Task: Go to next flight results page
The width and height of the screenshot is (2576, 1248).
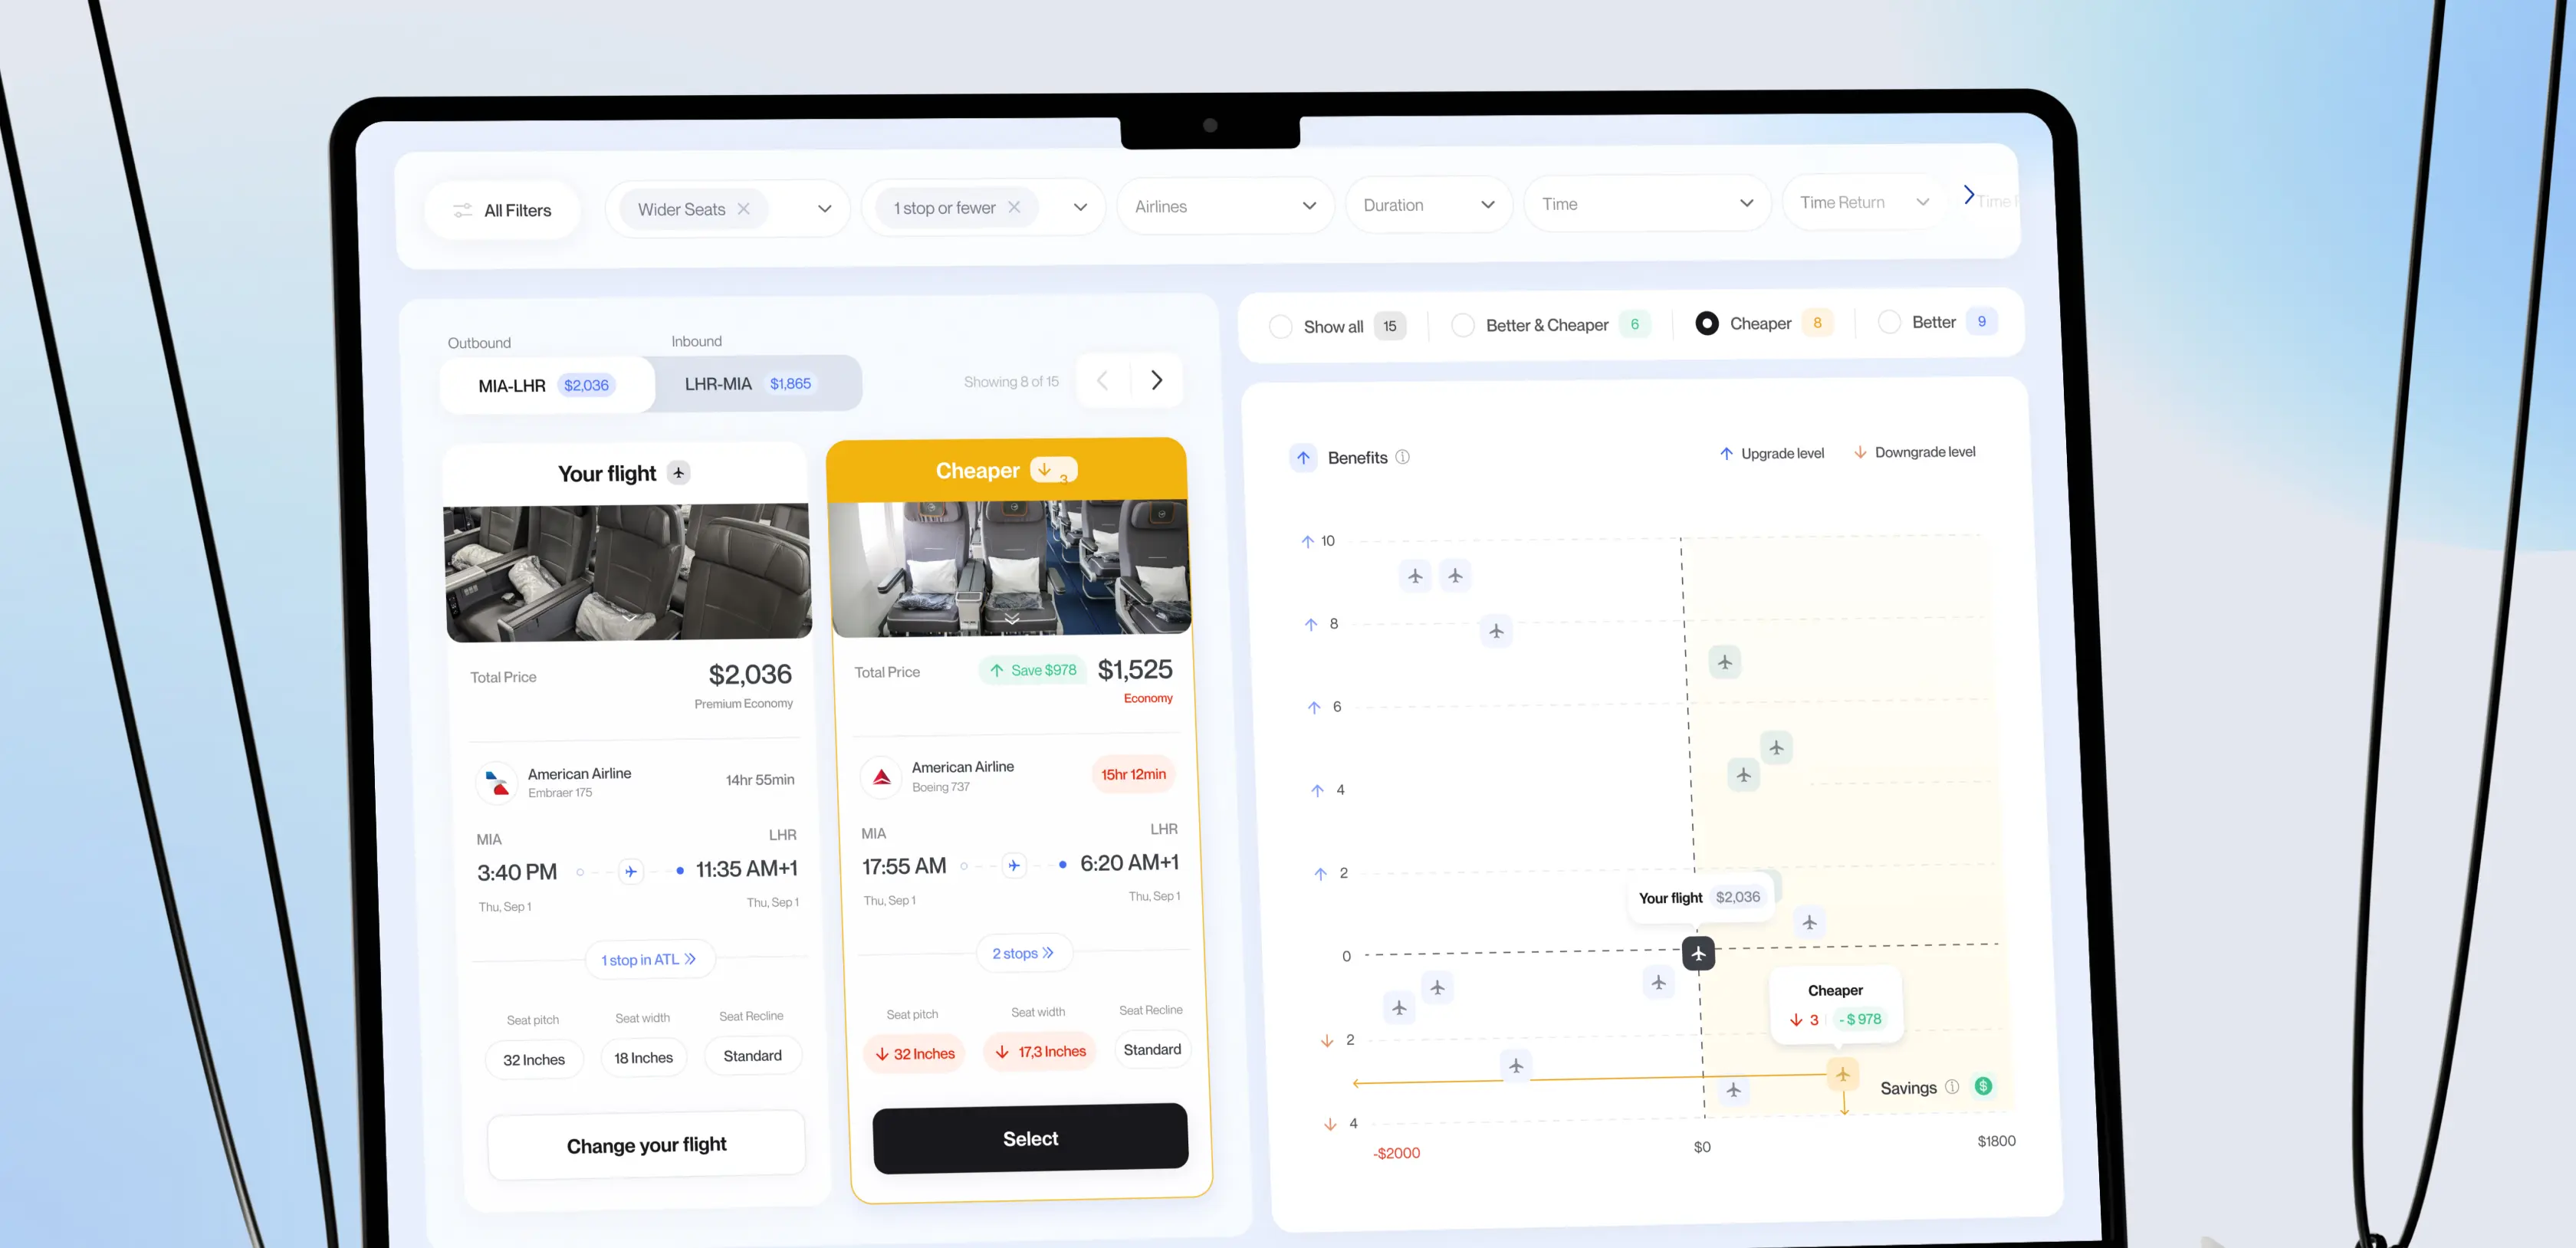Action: coord(1157,380)
